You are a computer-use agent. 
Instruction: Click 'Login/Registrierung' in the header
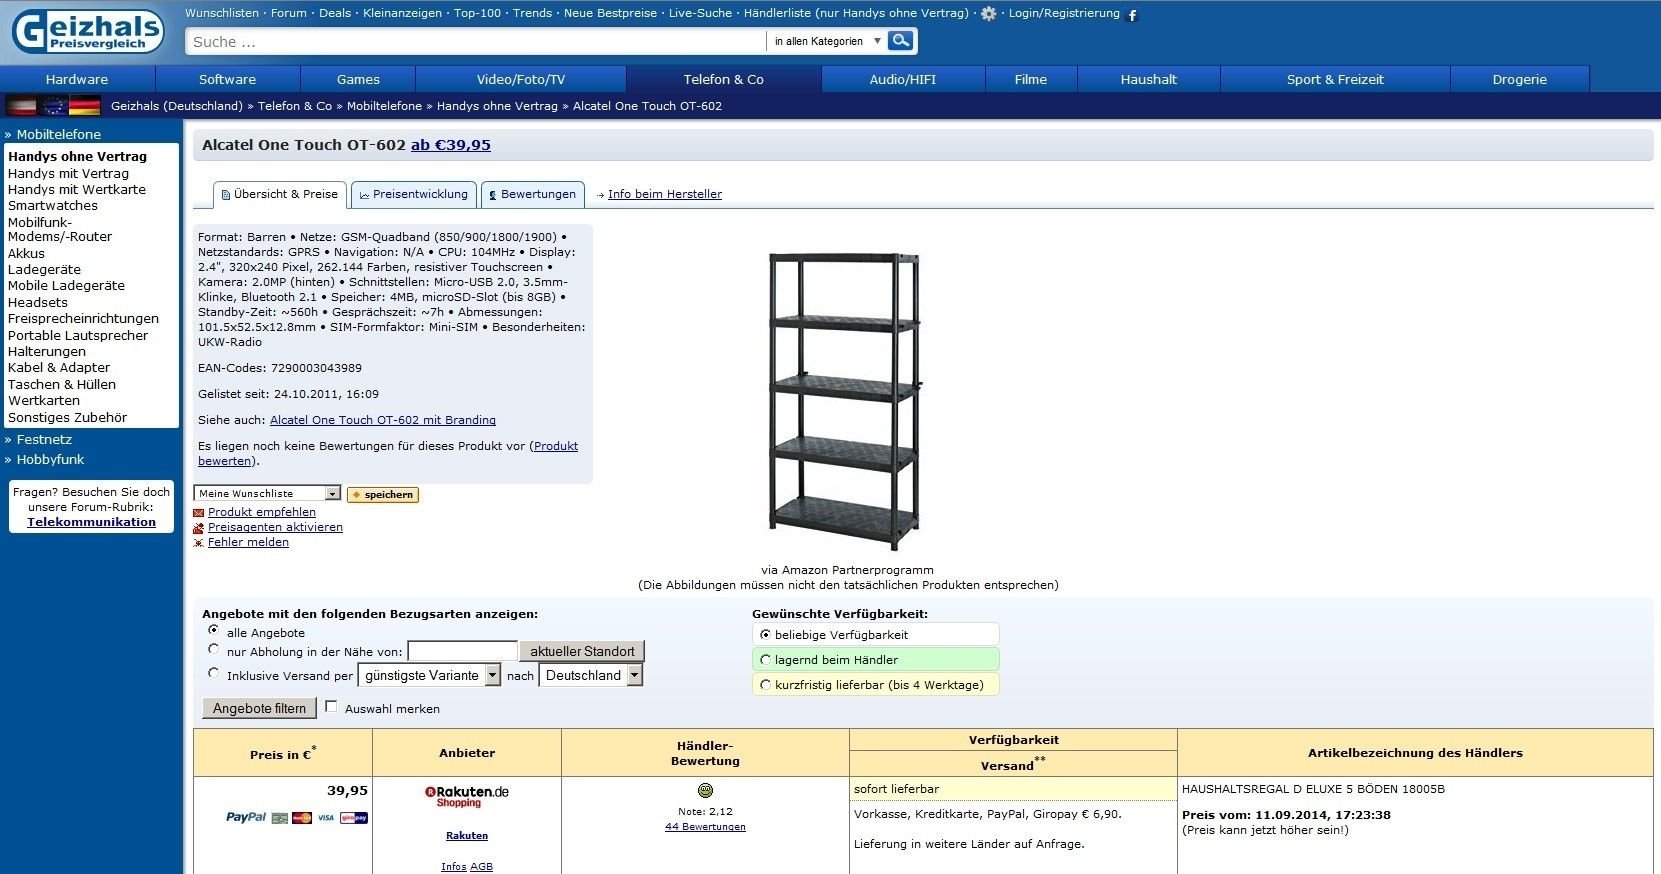(x=1064, y=13)
